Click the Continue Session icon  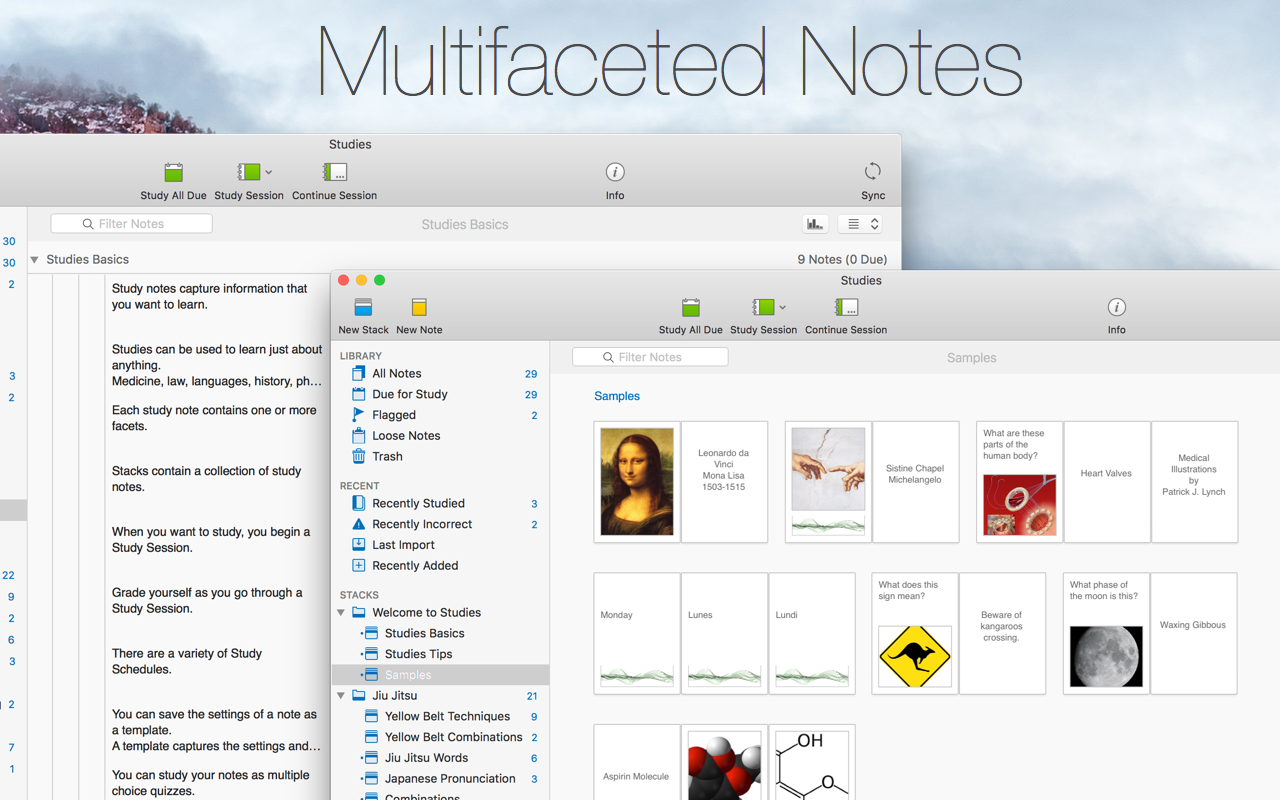pos(845,308)
